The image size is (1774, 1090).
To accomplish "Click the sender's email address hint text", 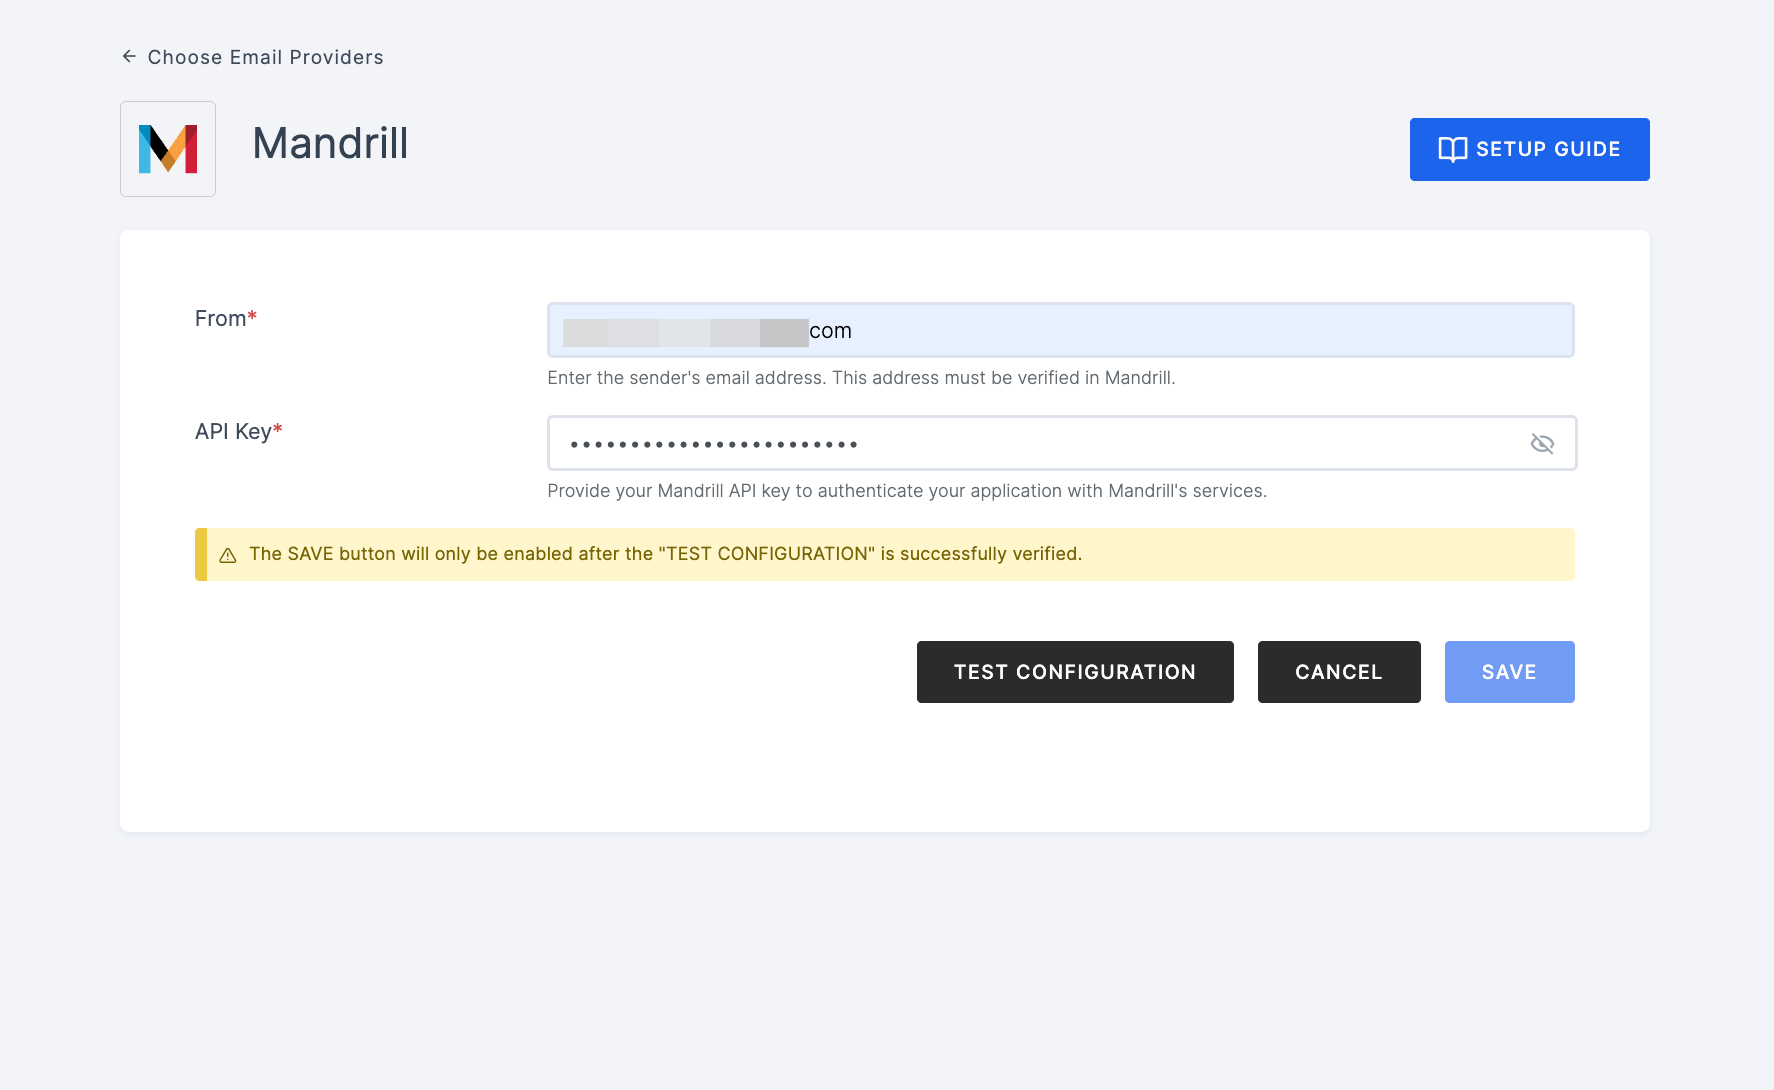I will [861, 378].
